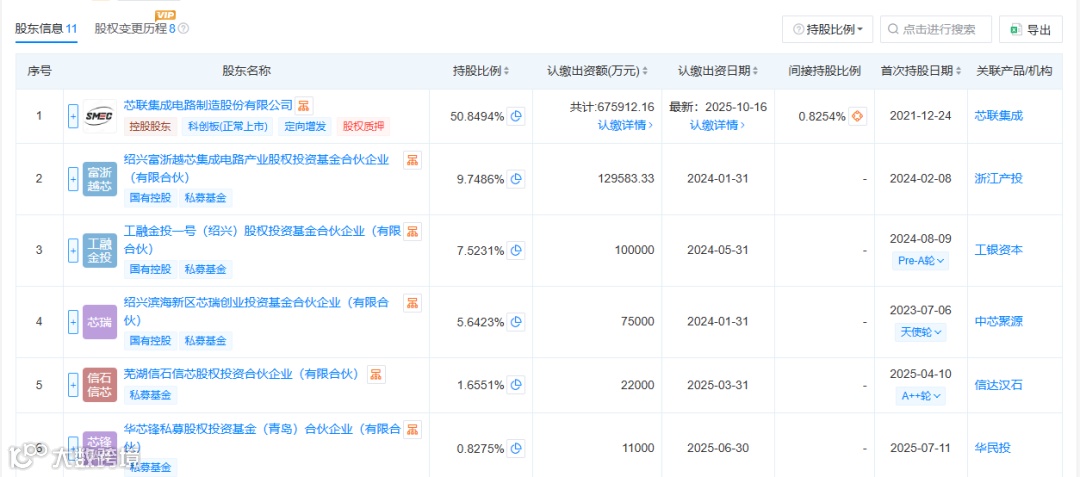Click the 控股股东 tag
This screenshot has width=1080, height=477.
(151, 127)
